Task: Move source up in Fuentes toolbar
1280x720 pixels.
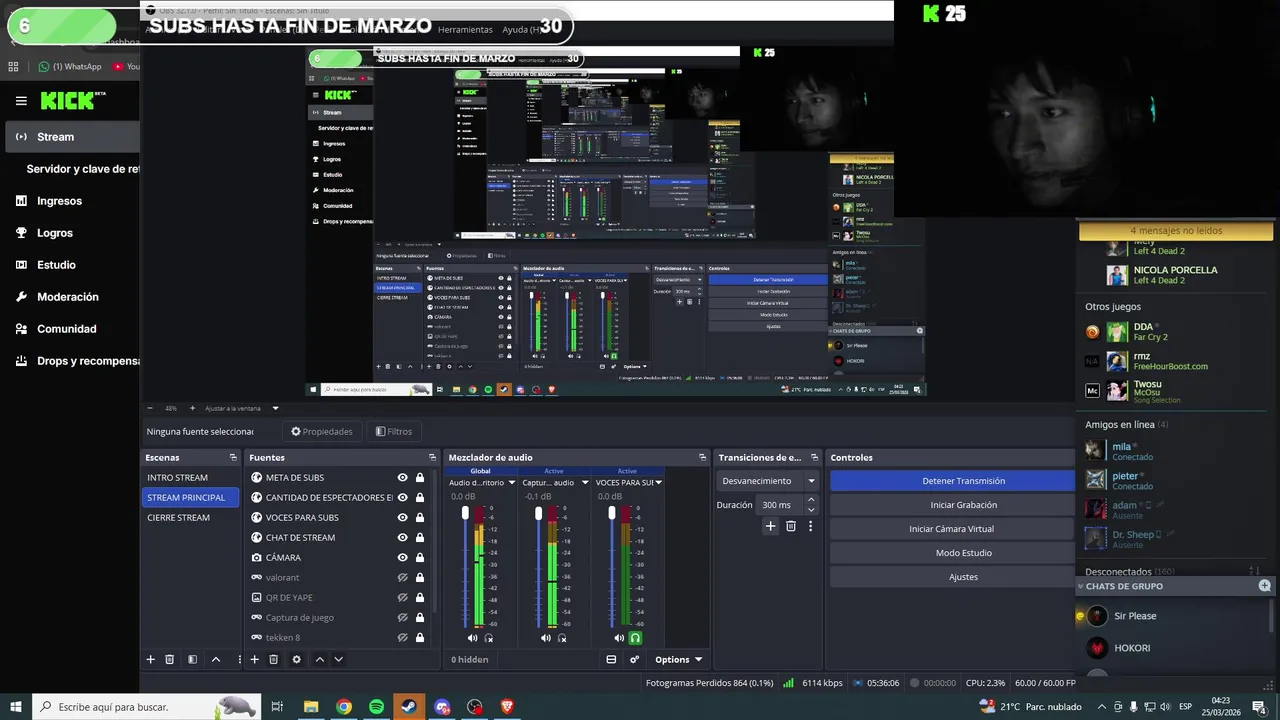Action: pyautogui.click(x=320, y=659)
